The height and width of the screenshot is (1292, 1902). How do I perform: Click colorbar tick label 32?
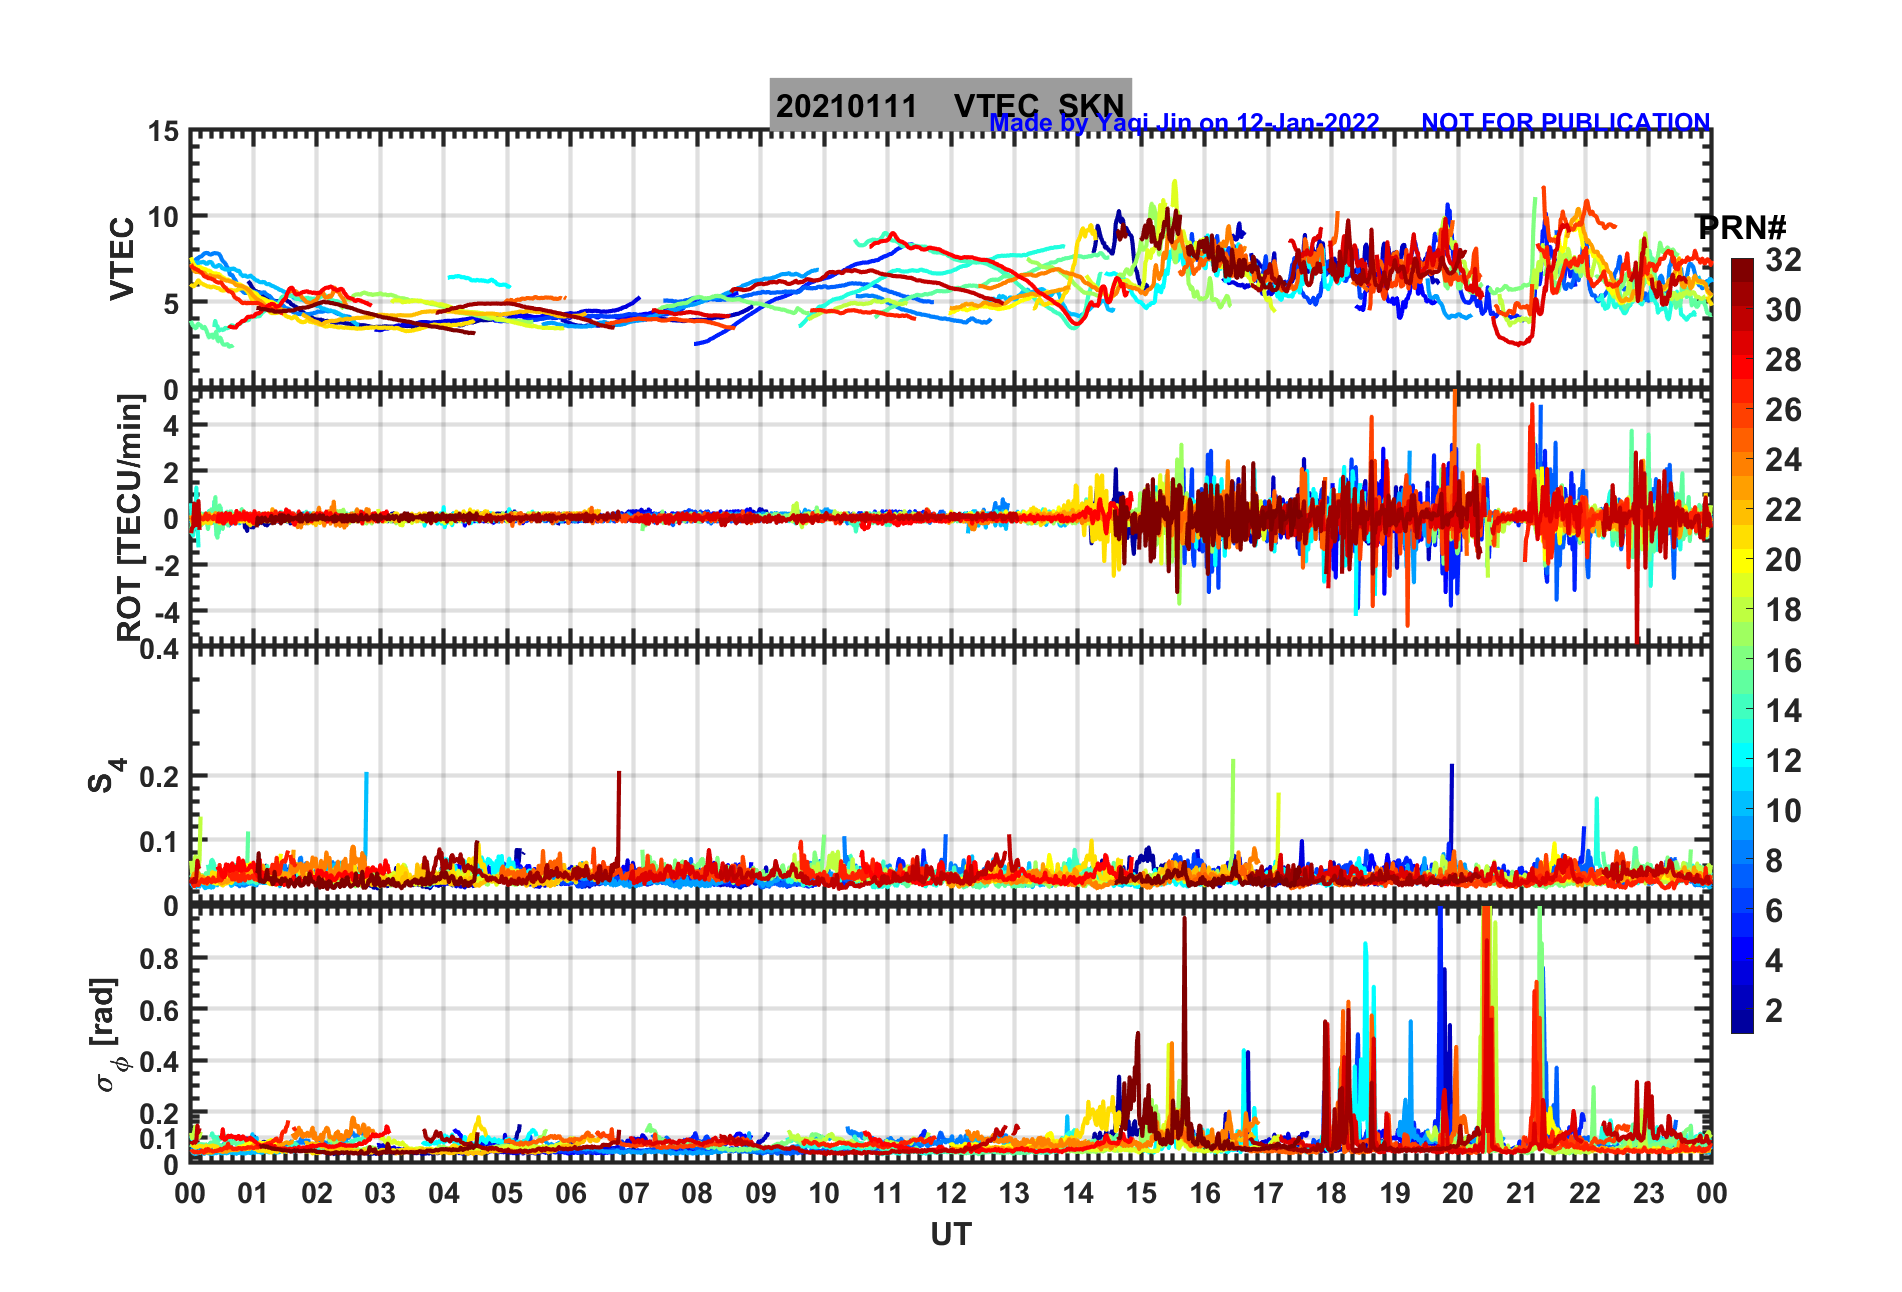point(1783,260)
